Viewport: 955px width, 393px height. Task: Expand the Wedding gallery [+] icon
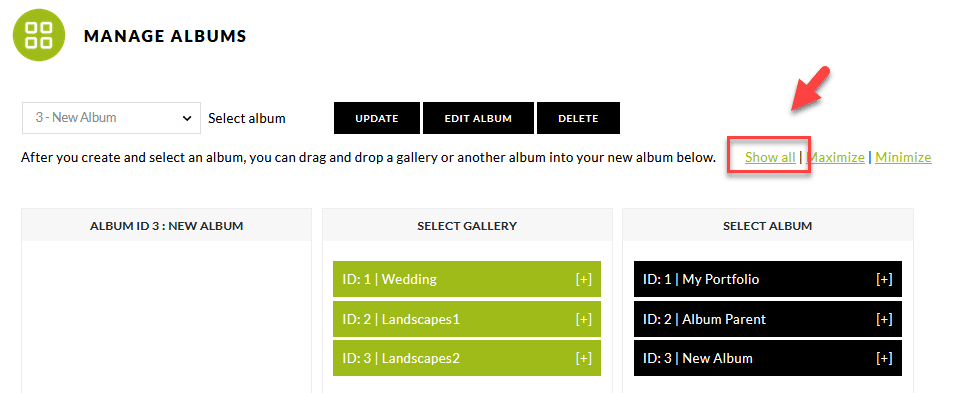tap(583, 280)
